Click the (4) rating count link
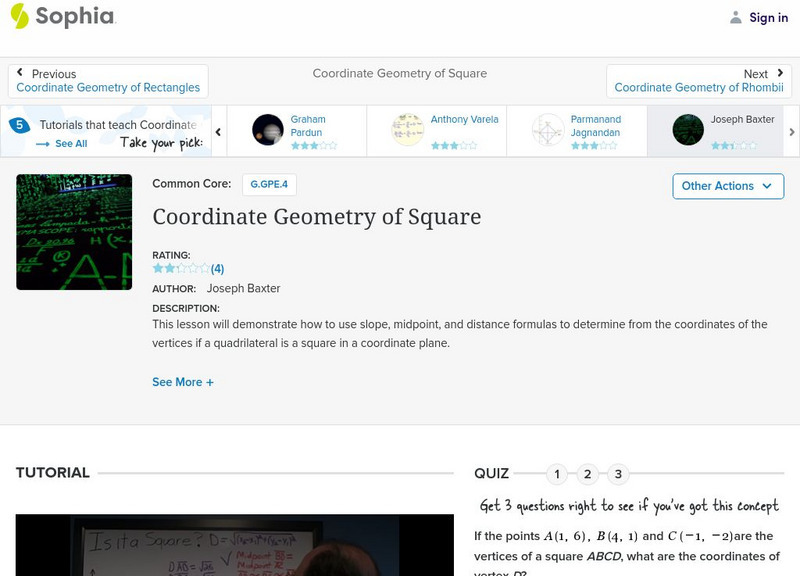 [217, 269]
